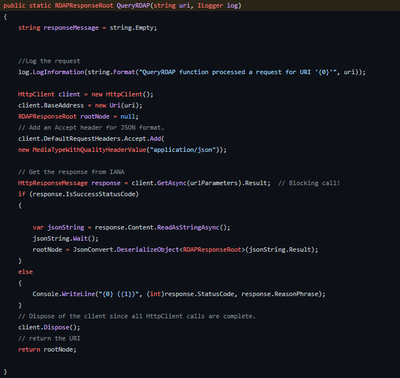Click the '// Blocking call!' comment
The width and height of the screenshot is (400, 378).
pyautogui.click(x=309, y=183)
